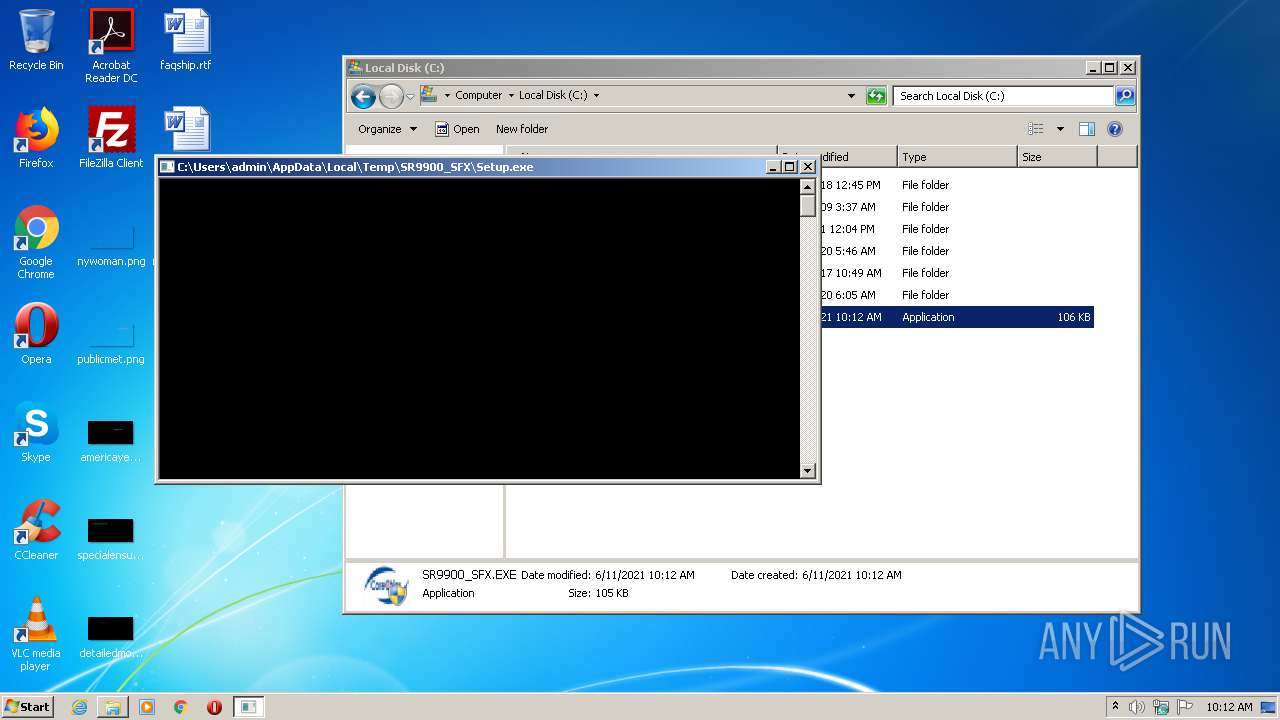Select folder row dated 3:37 AM
The height and width of the screenshot is (720, 1280).
[956, 207]
